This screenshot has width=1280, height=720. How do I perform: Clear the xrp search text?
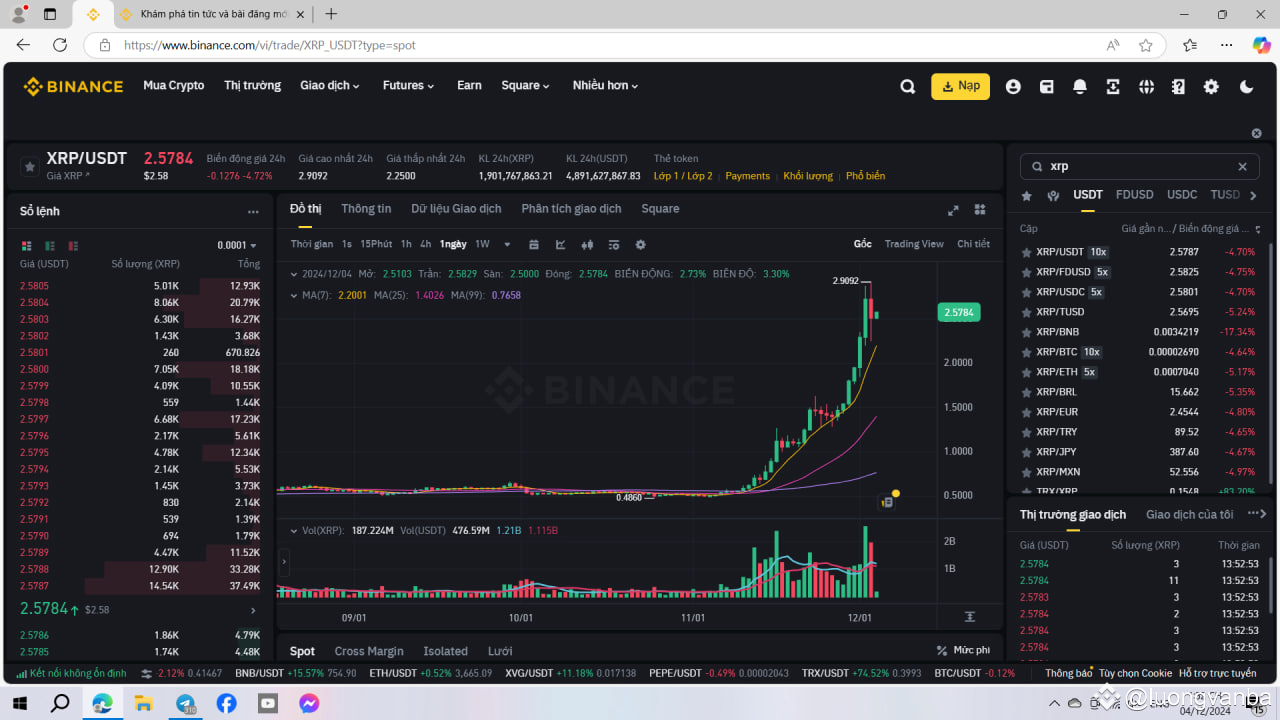[x=1243, y=167]
